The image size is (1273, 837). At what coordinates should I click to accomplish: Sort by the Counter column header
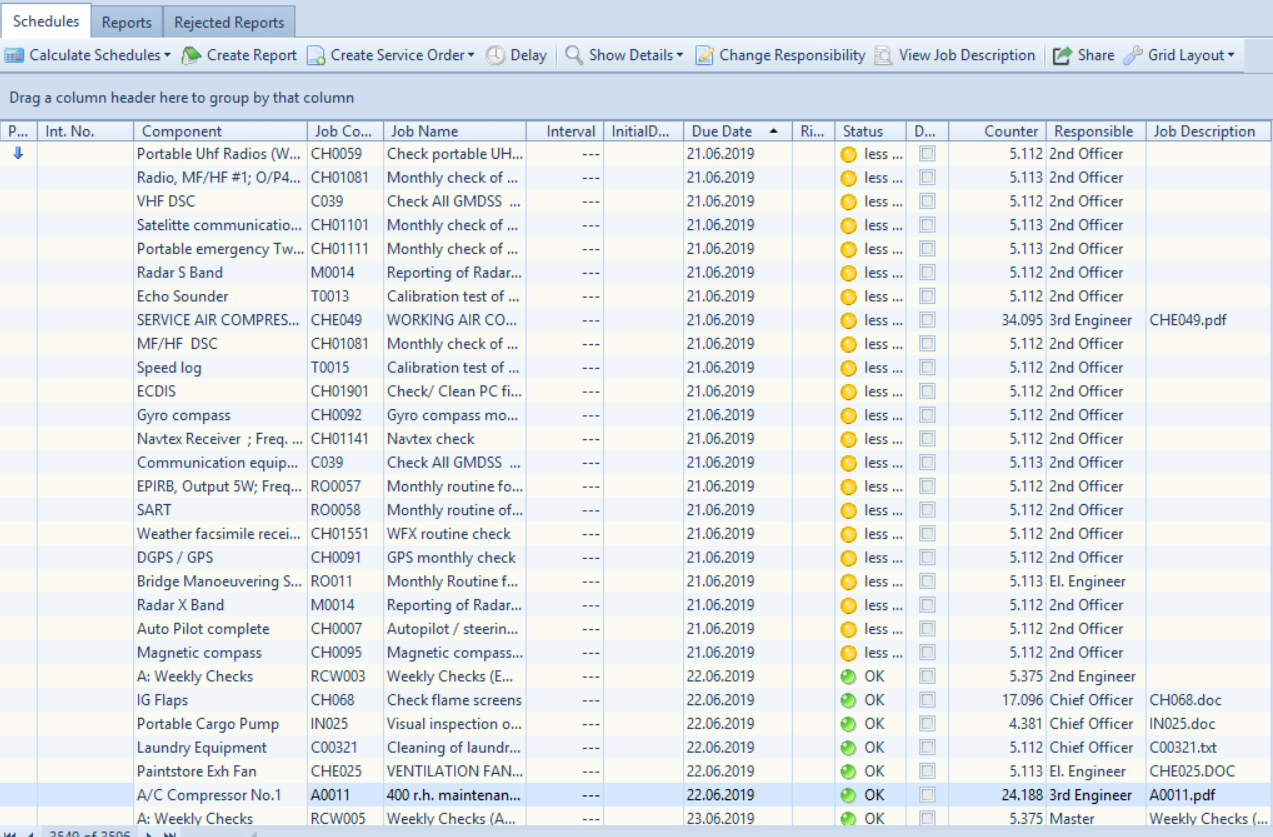997,131
